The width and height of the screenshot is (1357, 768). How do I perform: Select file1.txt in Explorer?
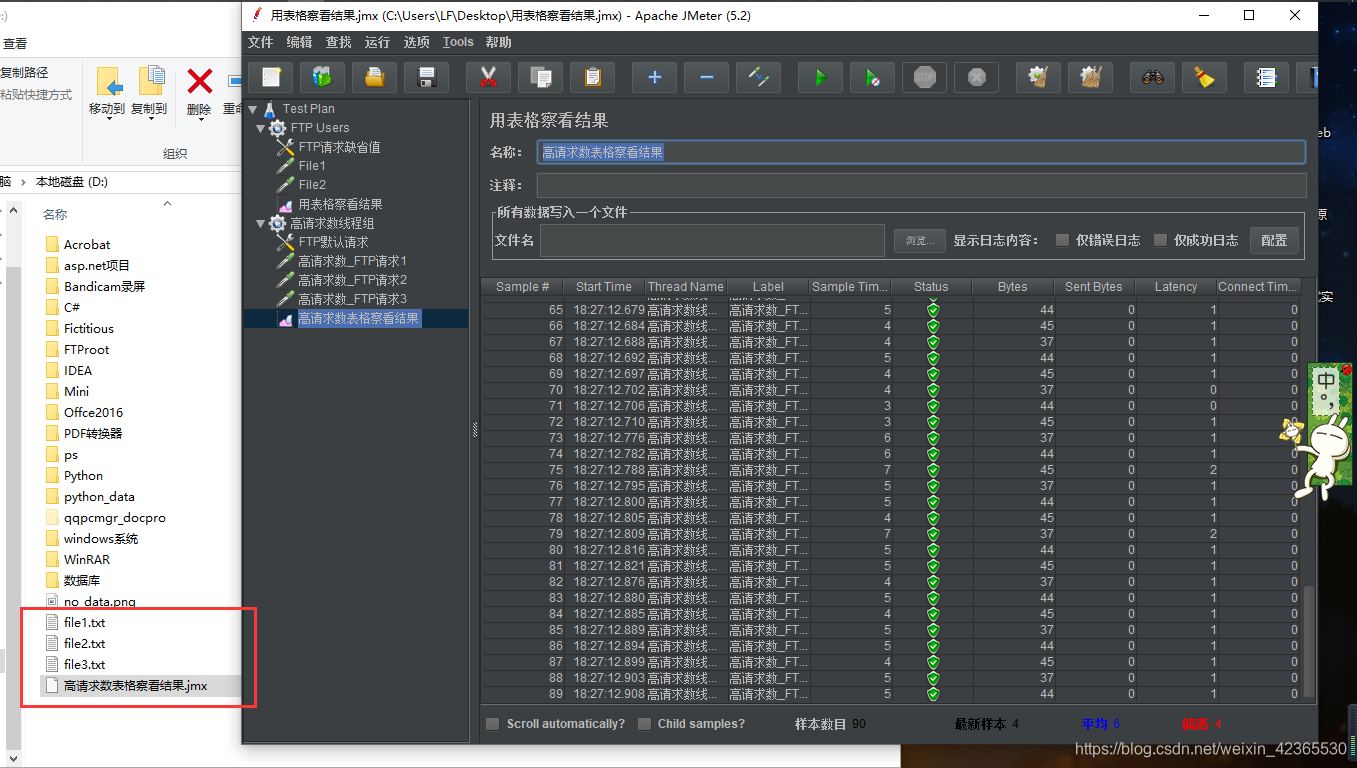point(84,623)
